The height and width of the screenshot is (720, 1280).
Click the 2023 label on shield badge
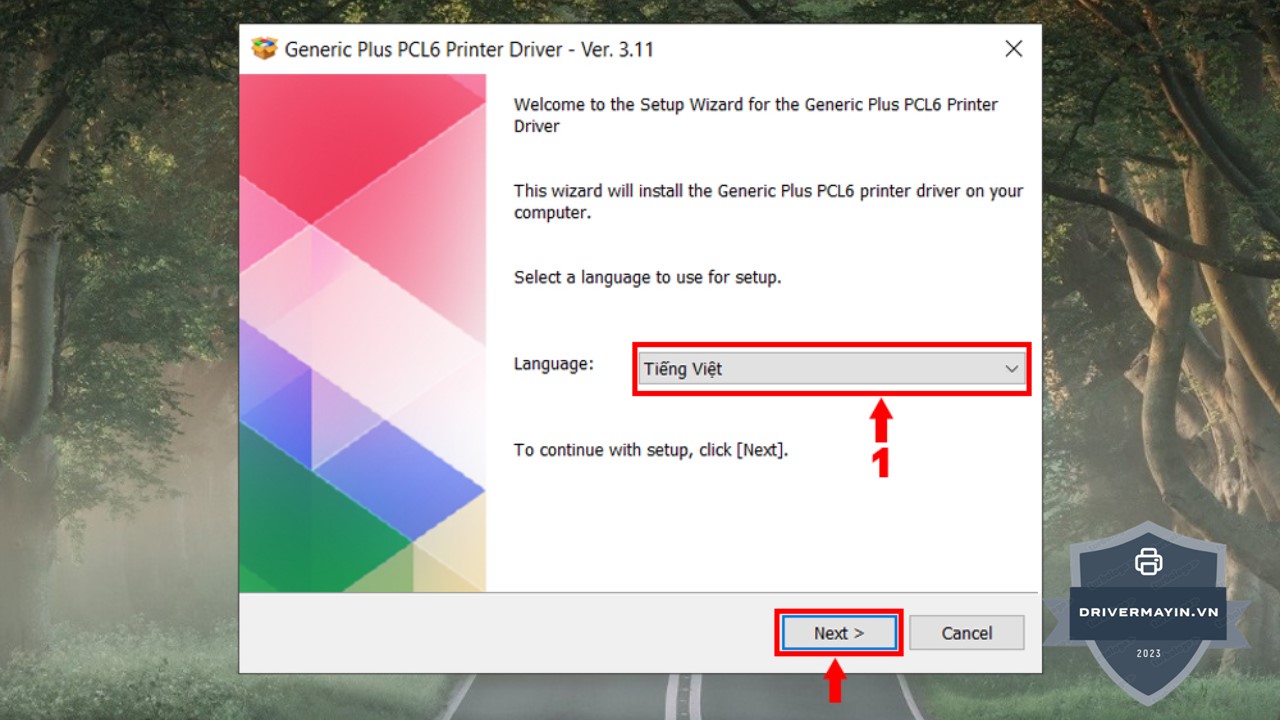(x=1149, y=653)
